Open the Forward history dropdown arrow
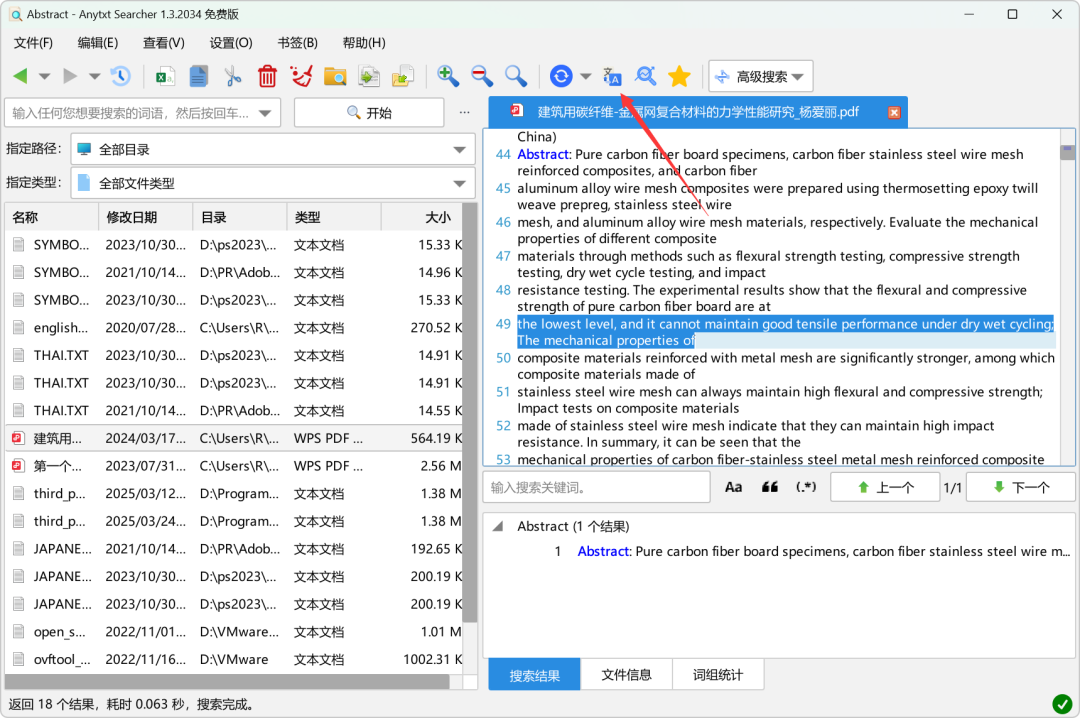 pos(94,76)
